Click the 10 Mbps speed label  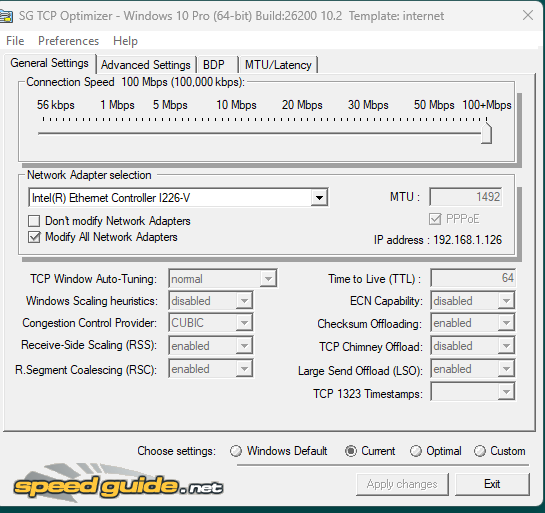236,105
